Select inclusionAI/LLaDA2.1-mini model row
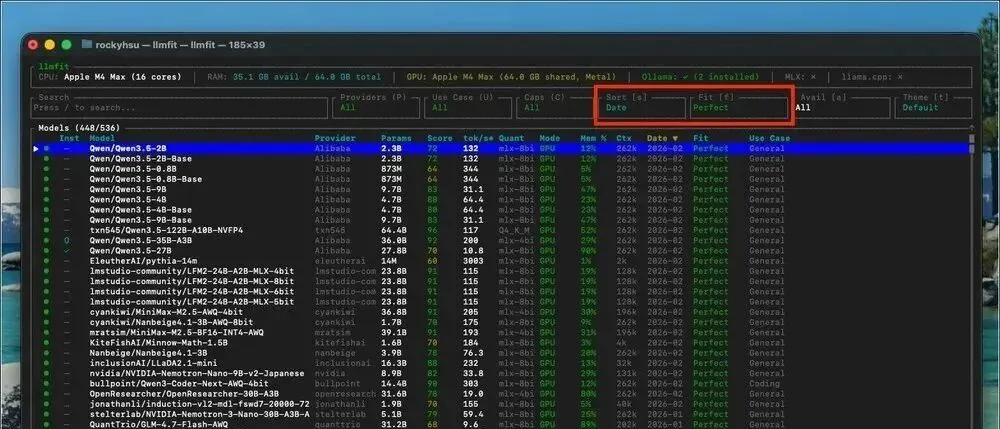1000x429 pixels. point(501,363)
